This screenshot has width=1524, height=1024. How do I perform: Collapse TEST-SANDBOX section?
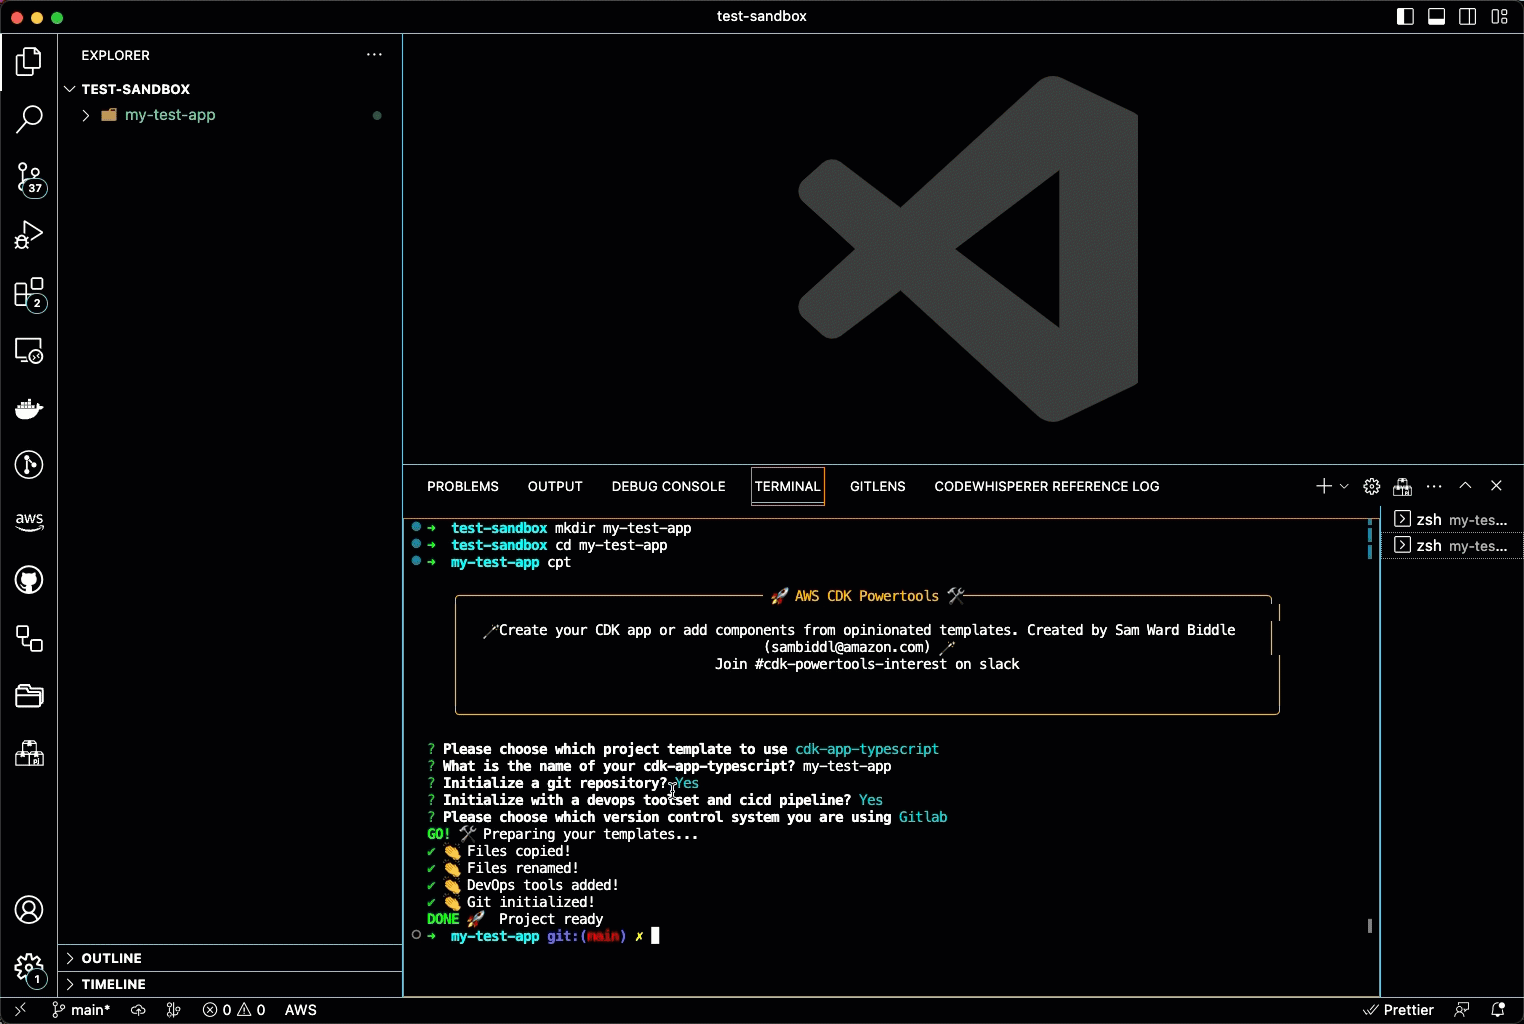pos(70,89)
